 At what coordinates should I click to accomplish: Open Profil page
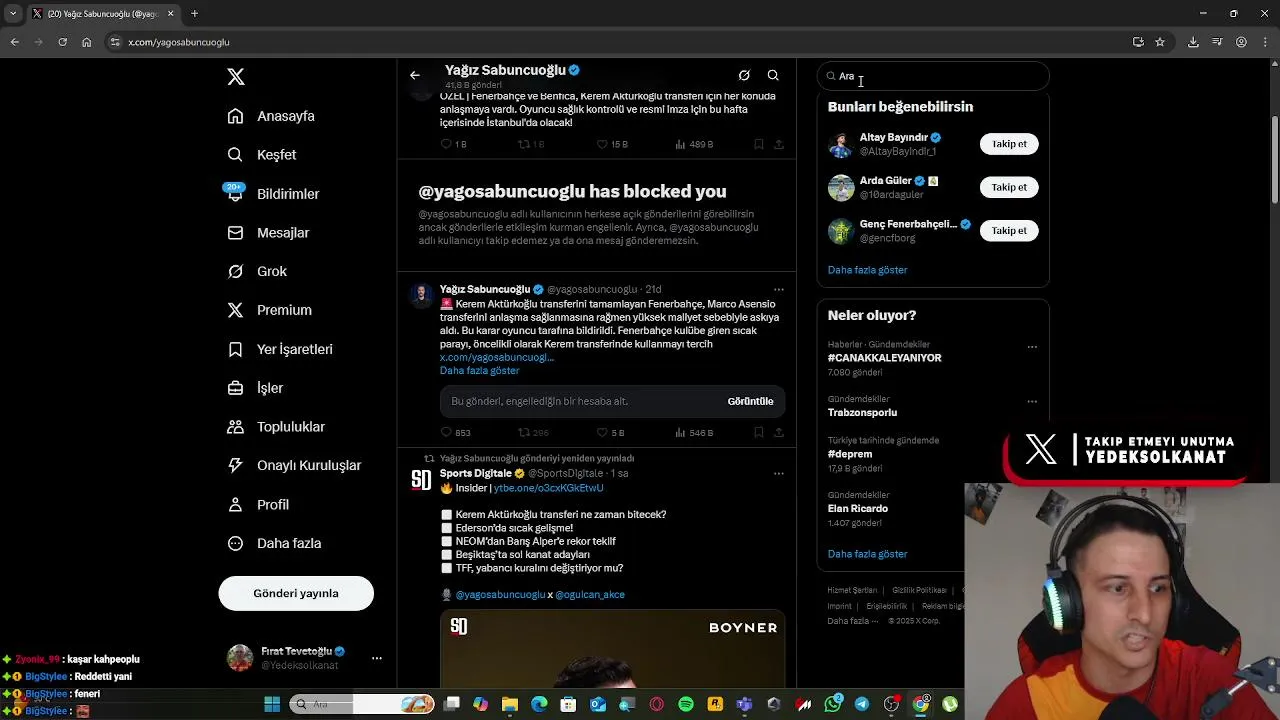tap(258, 505)
